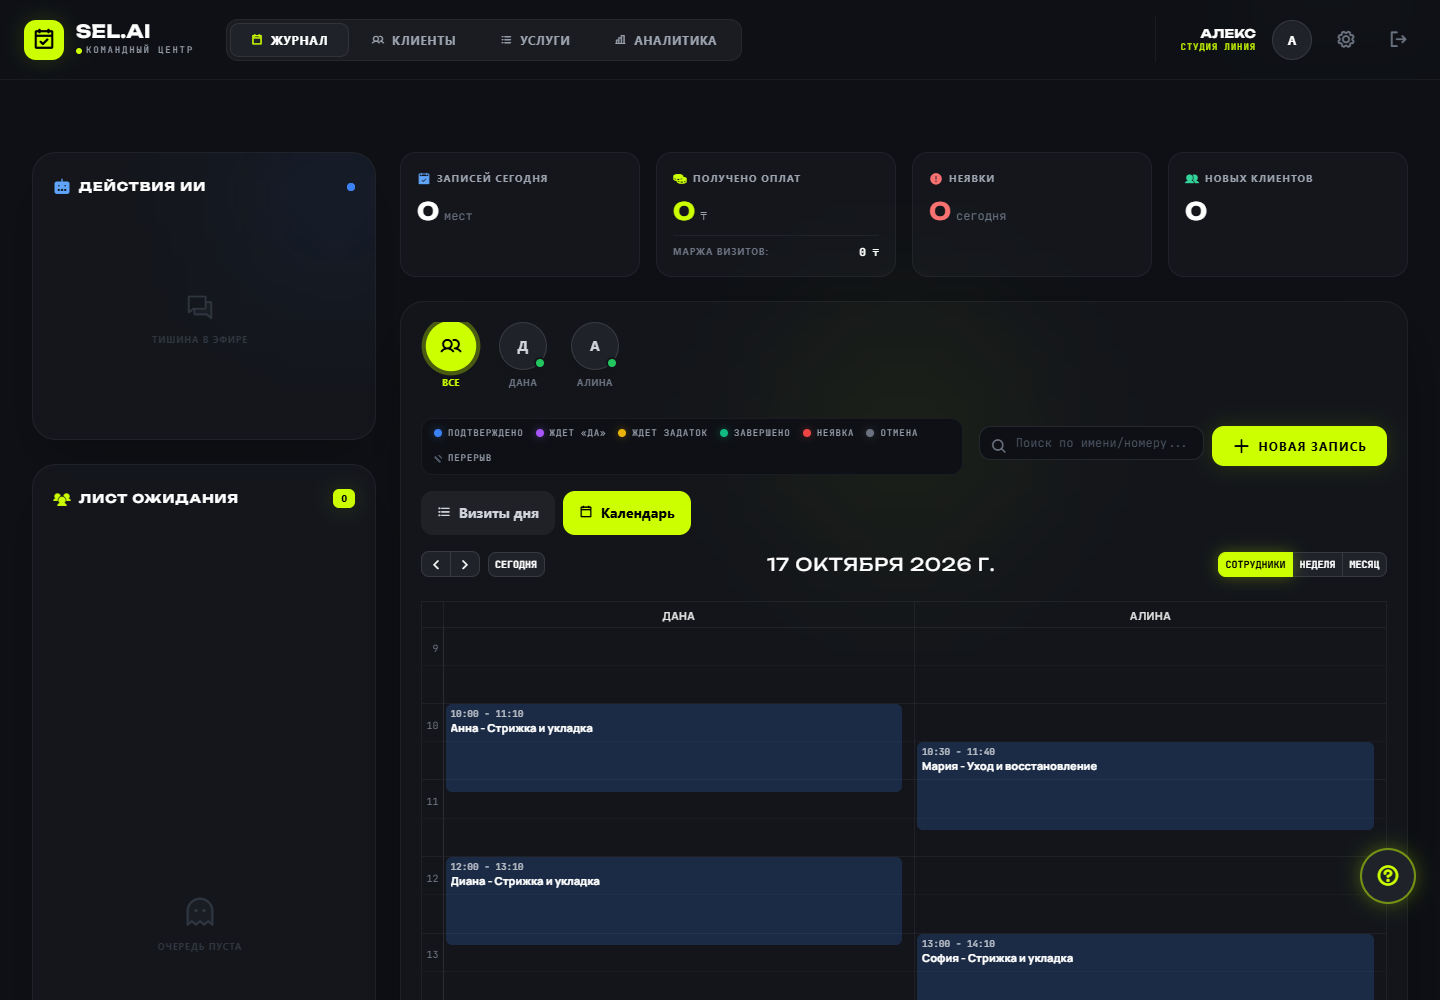Click the Новая запись button

click(1299, 446)
